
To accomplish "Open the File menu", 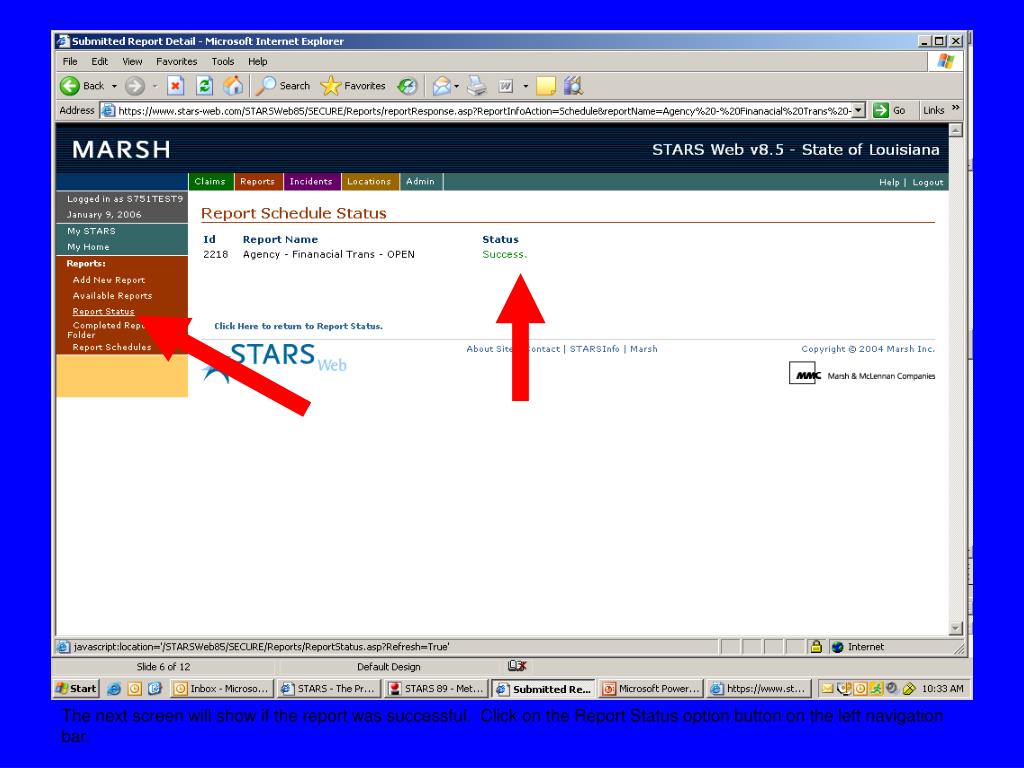I will point(70,61).
